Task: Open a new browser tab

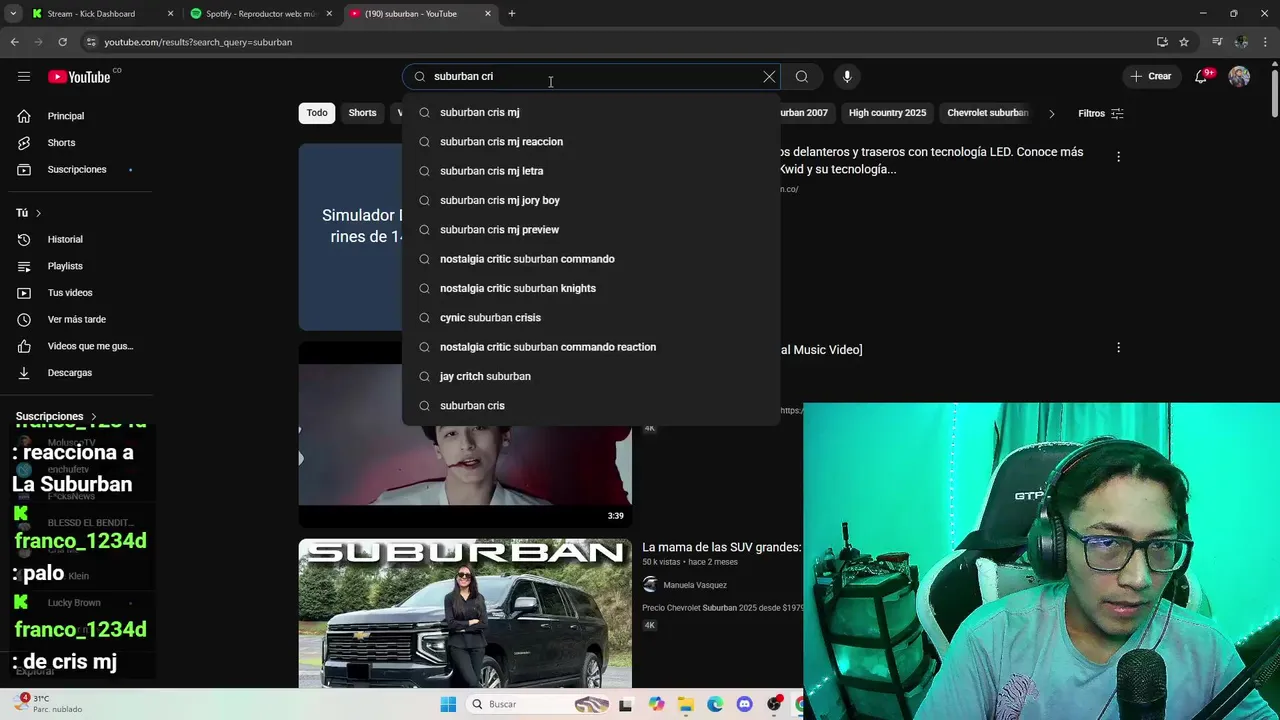Action: (x=512, y=14)
